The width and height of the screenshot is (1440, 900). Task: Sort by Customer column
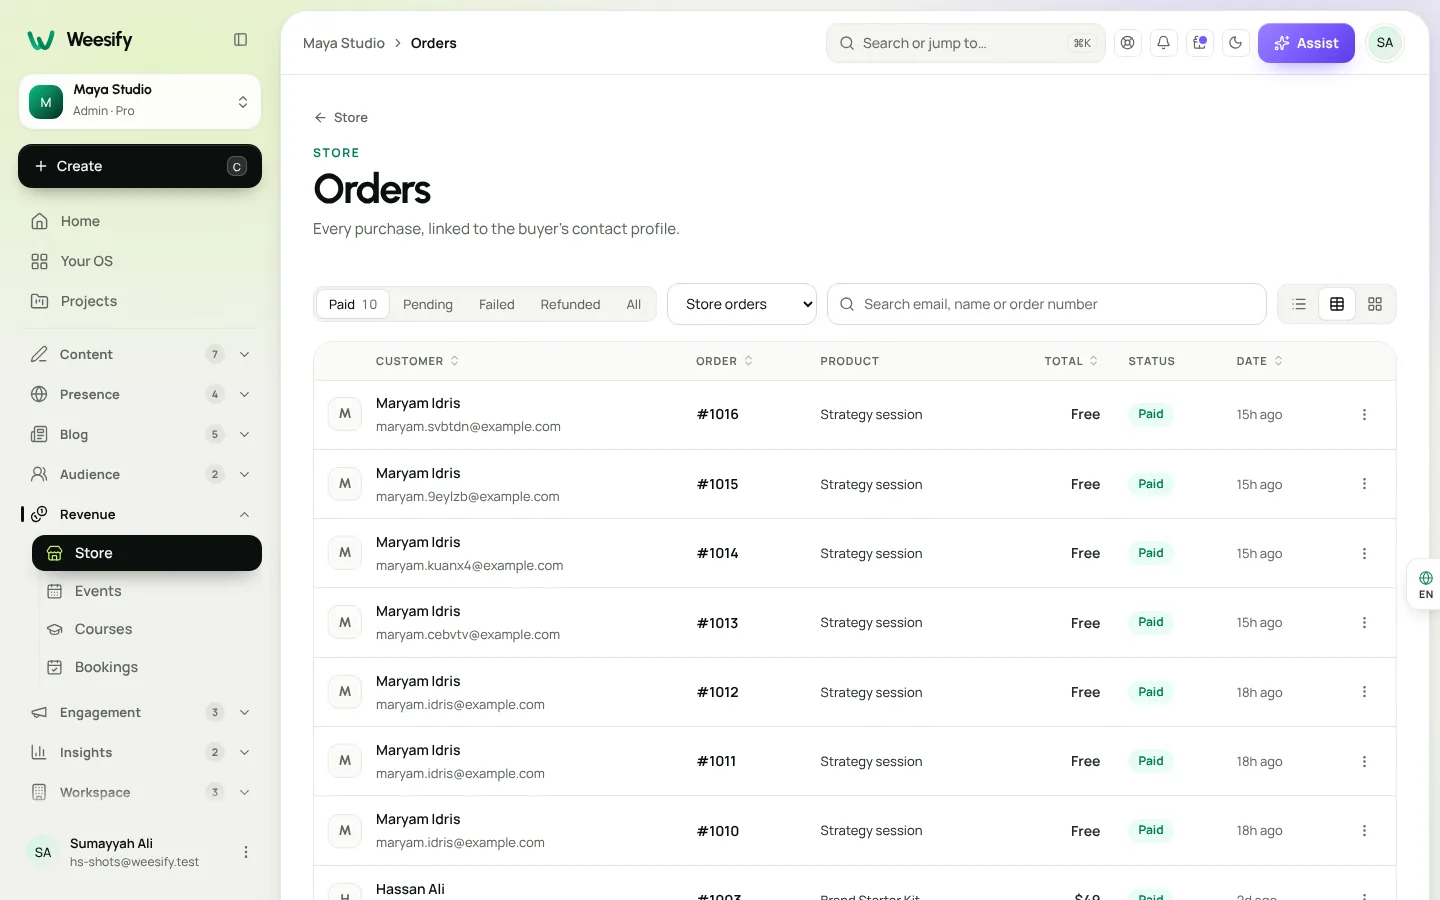coord(417,361)
